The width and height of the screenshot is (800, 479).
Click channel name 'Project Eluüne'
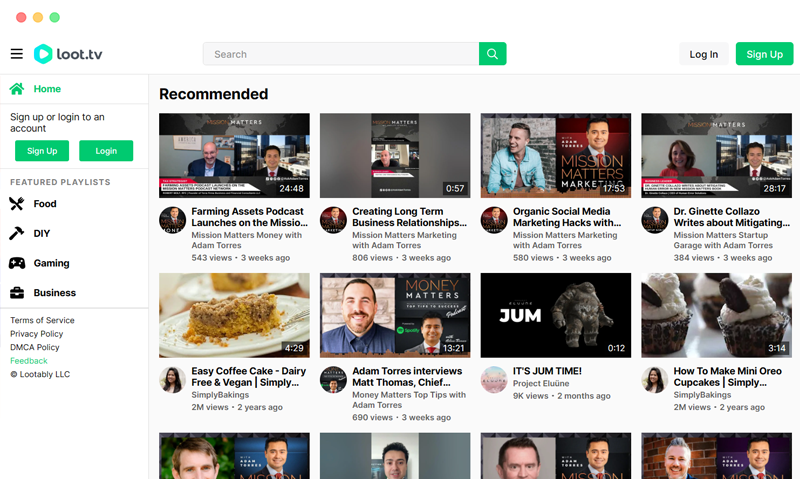[541, 384]
